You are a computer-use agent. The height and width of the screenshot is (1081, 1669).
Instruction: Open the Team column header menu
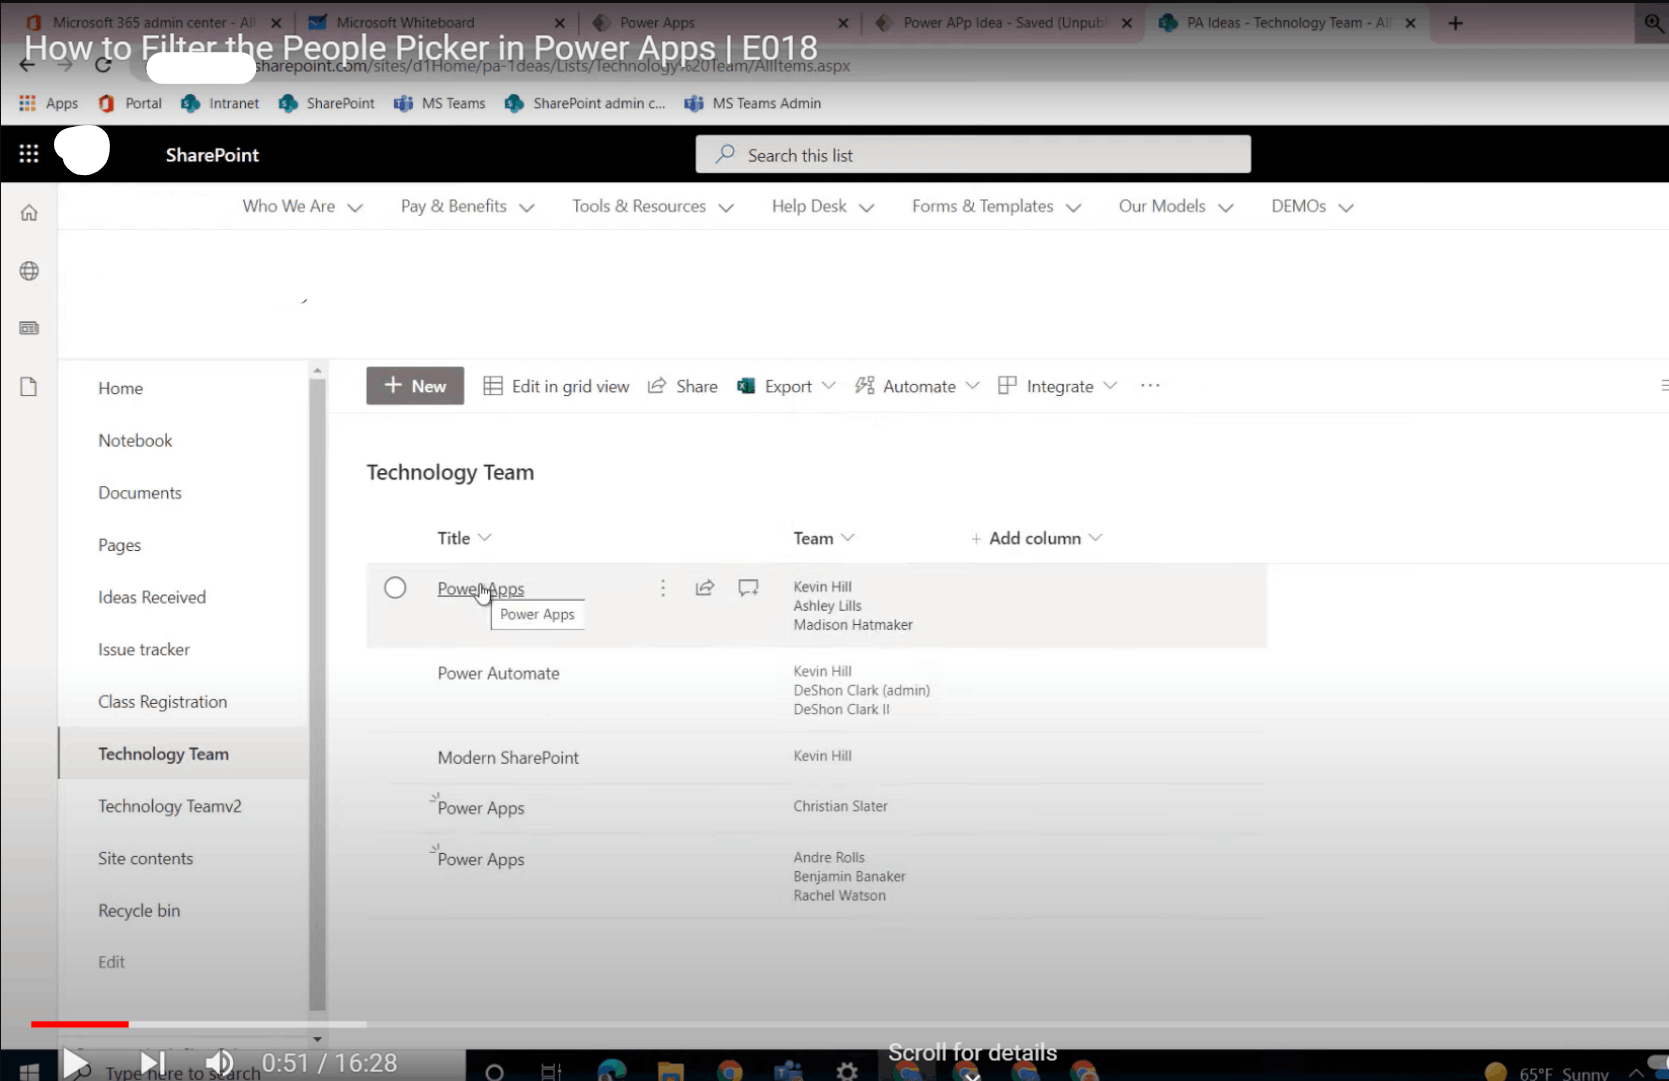click(824, 538)
